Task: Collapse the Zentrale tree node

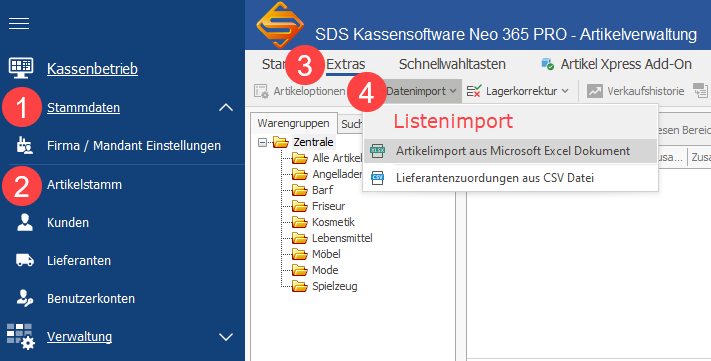Action: point(262,142)
